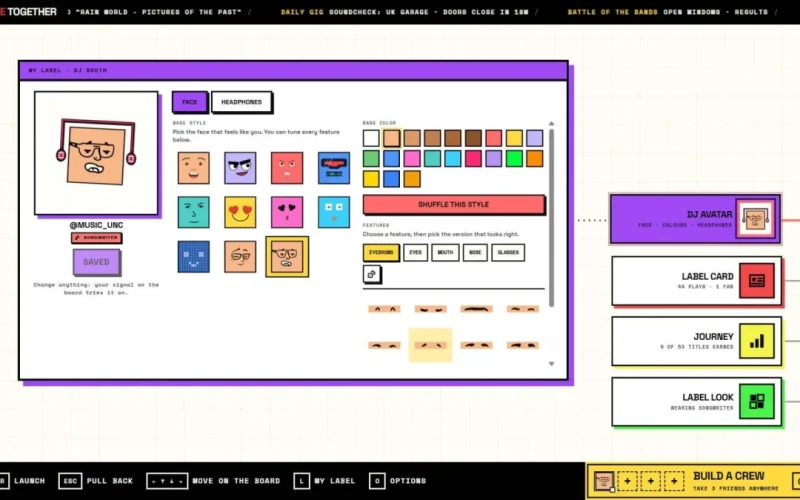Switch to the Face tab

click(189, 102)
